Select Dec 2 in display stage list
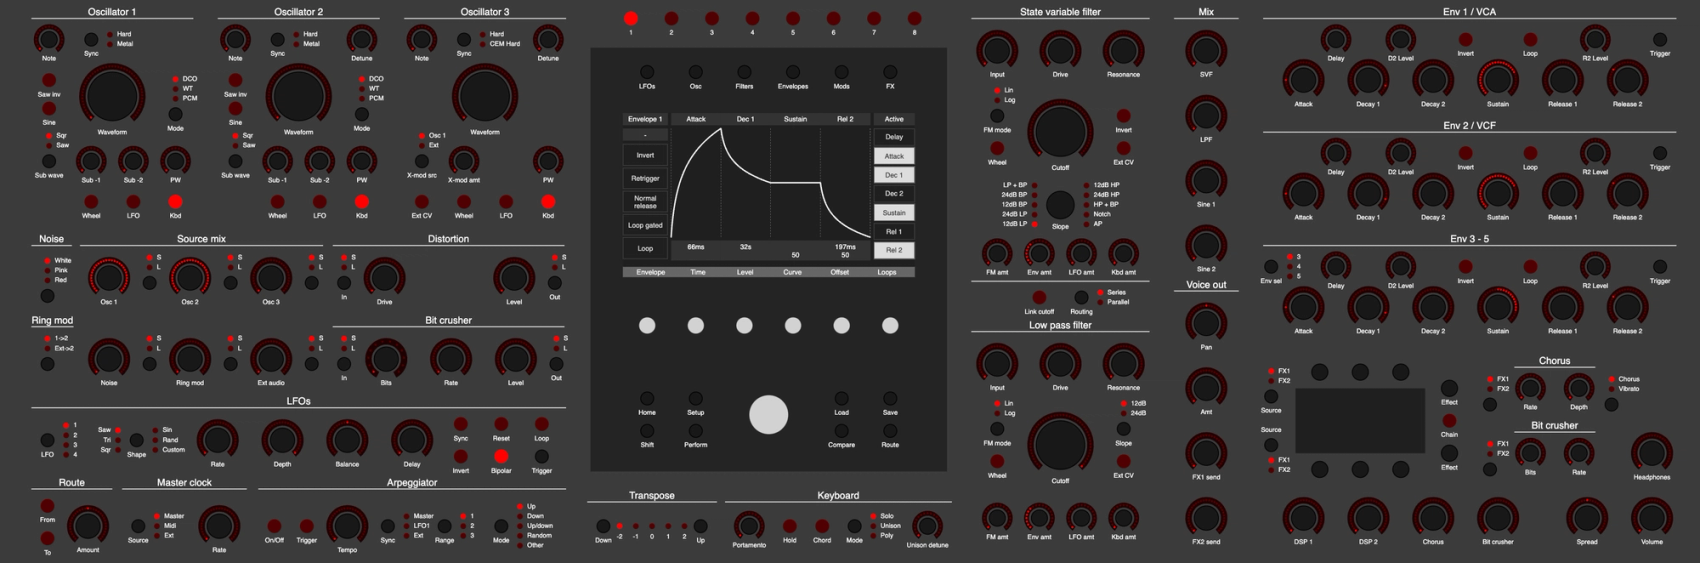 tap(894, 193)
